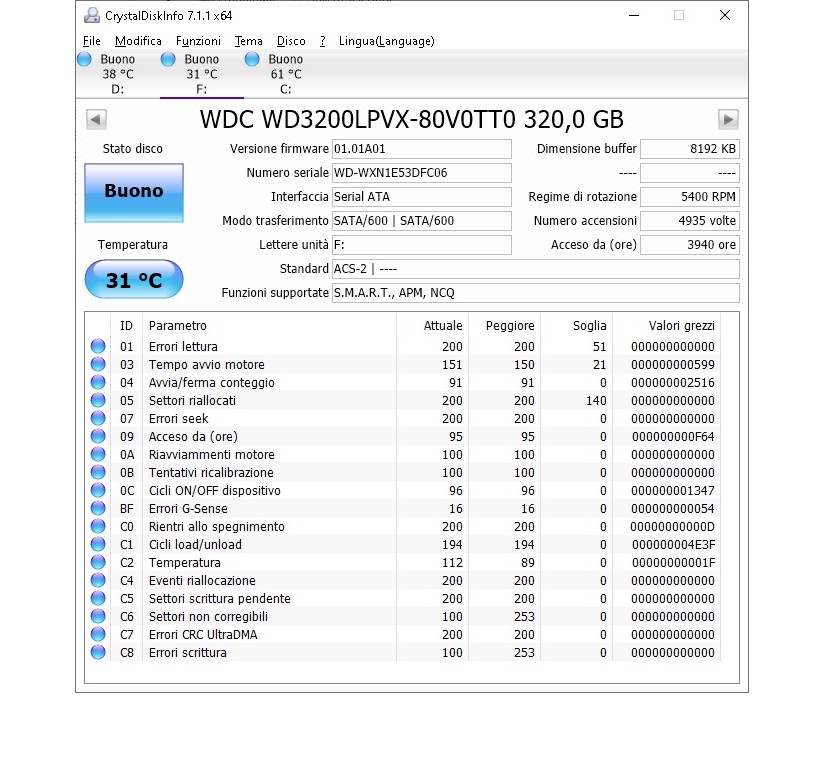Viewport: 824px width, 768px height.
Task: Open the Disco menu
Action: pyautogui.click(x=291, y=41)
